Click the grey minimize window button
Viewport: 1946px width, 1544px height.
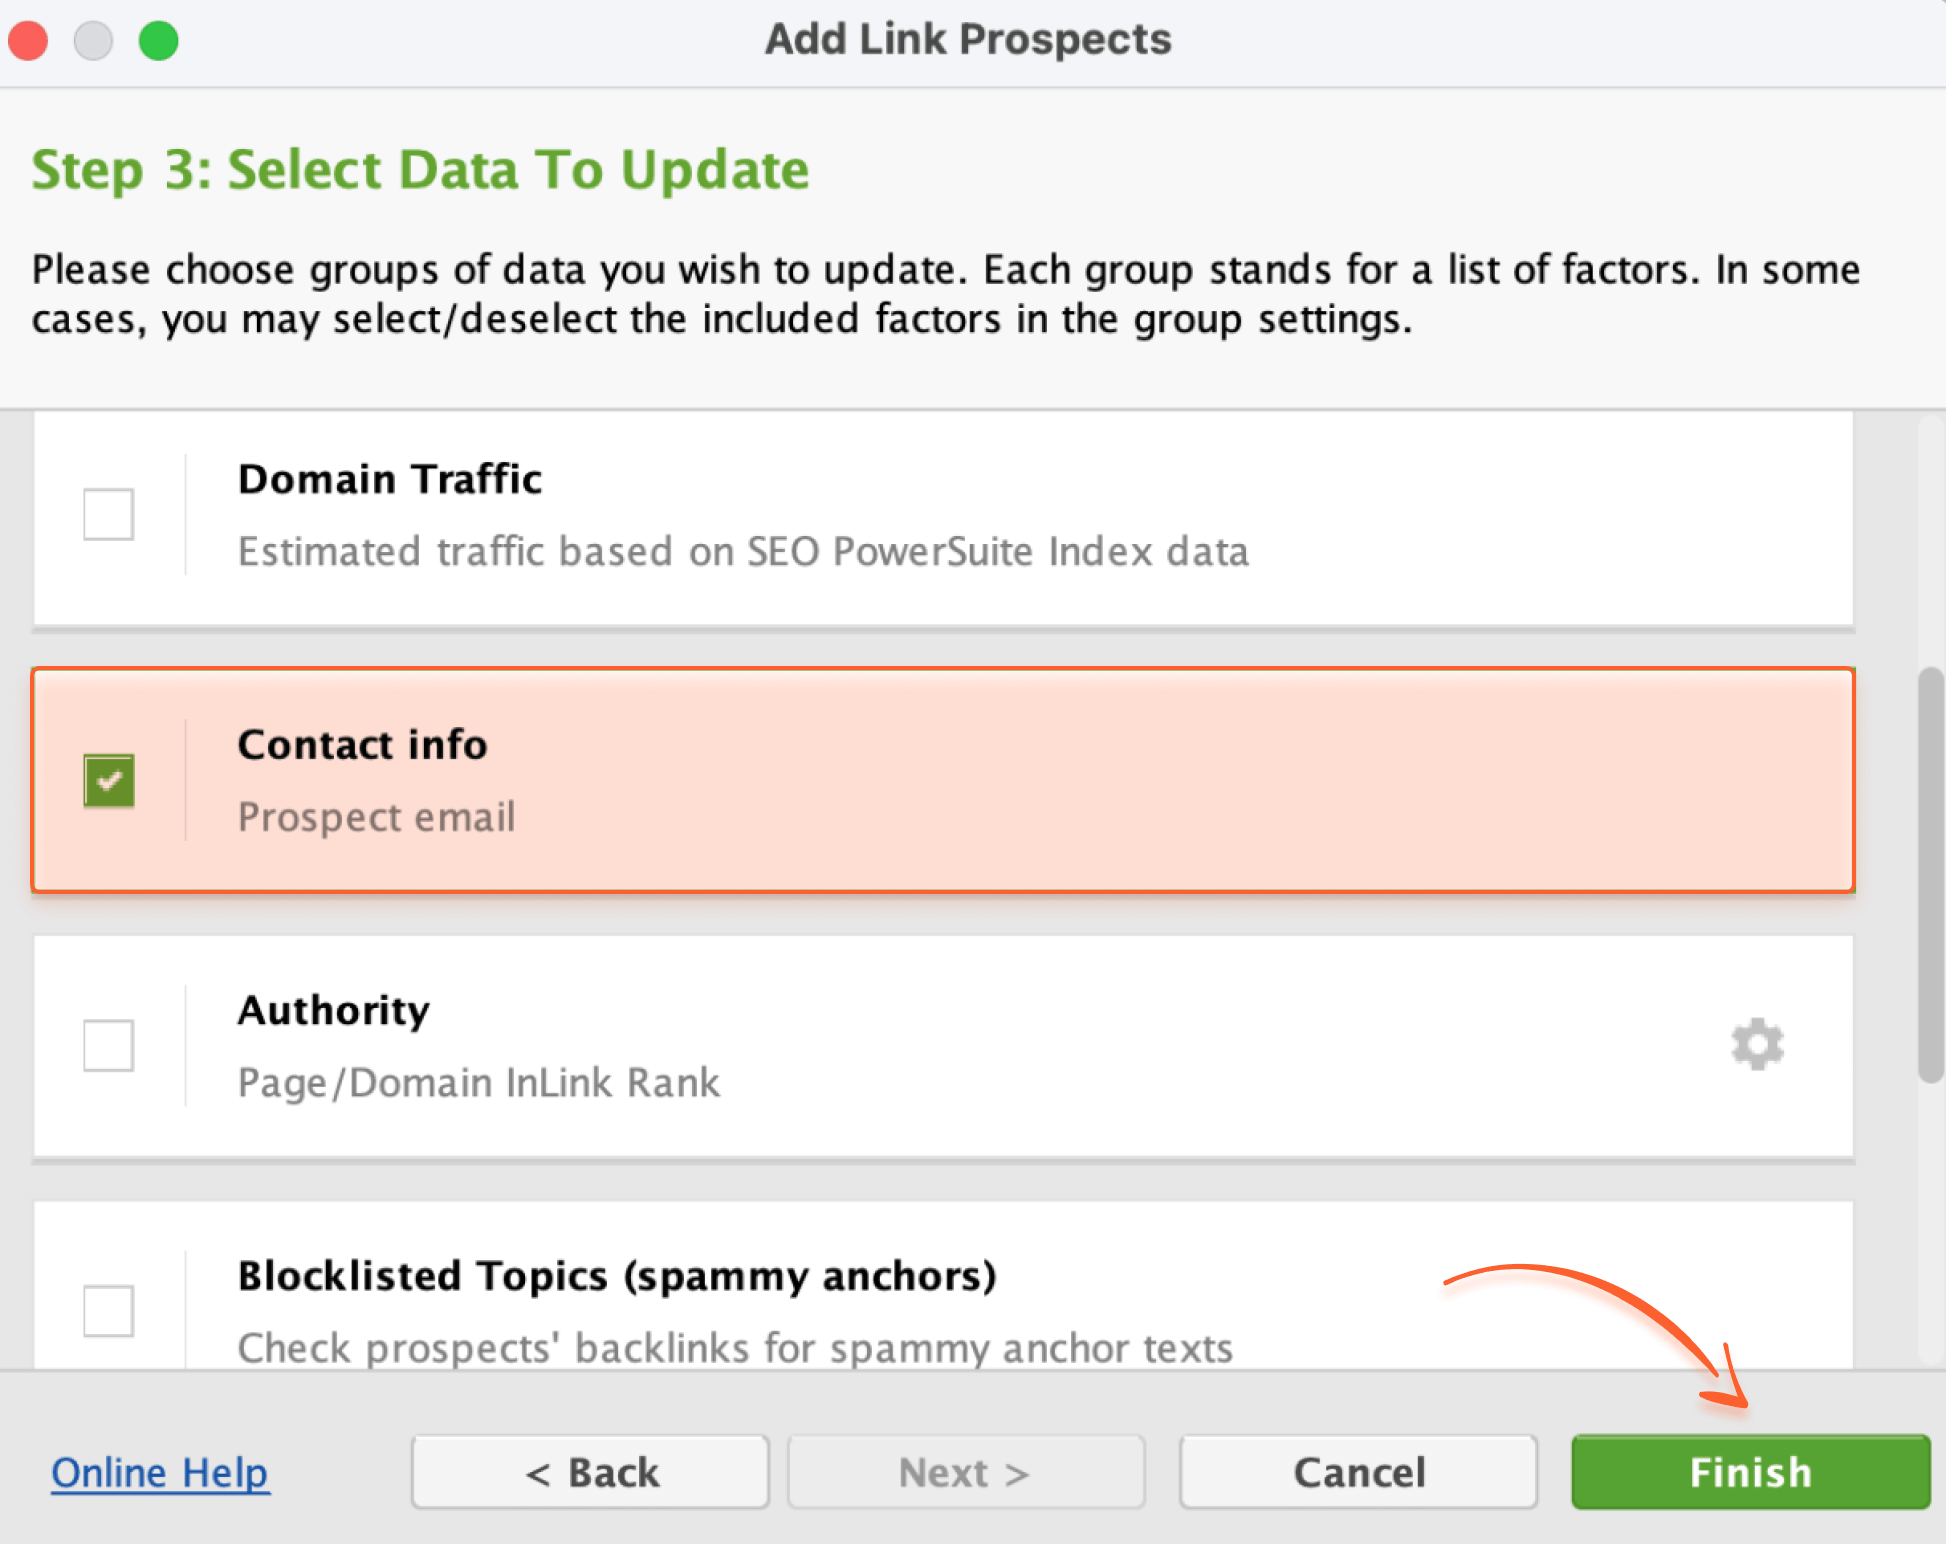pos(93,41)
